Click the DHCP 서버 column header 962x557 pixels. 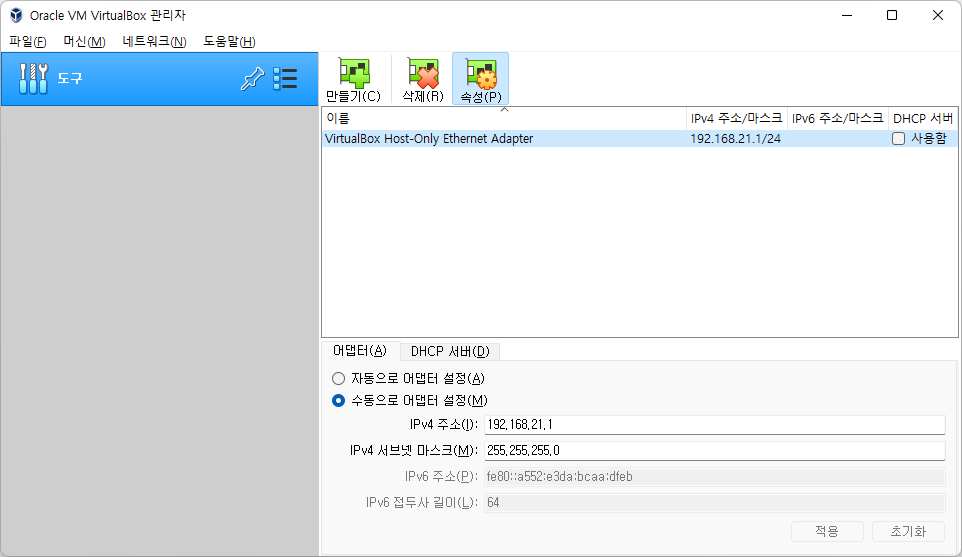(923, 118)
